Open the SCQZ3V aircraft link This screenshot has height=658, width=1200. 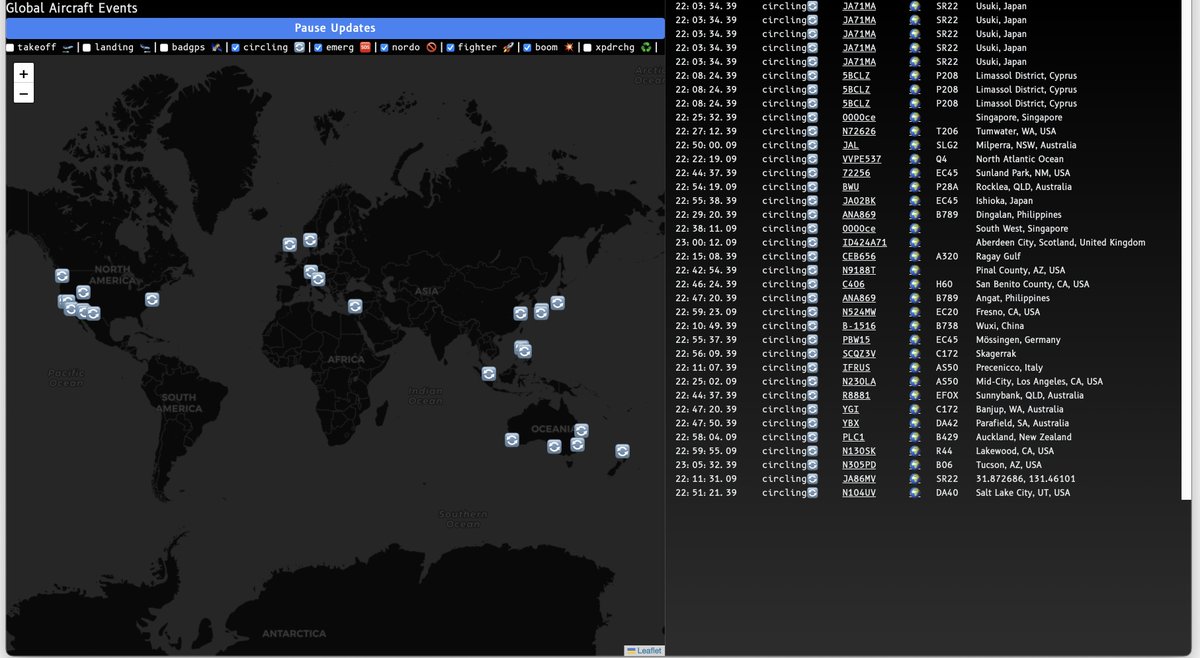coord(859,354)
